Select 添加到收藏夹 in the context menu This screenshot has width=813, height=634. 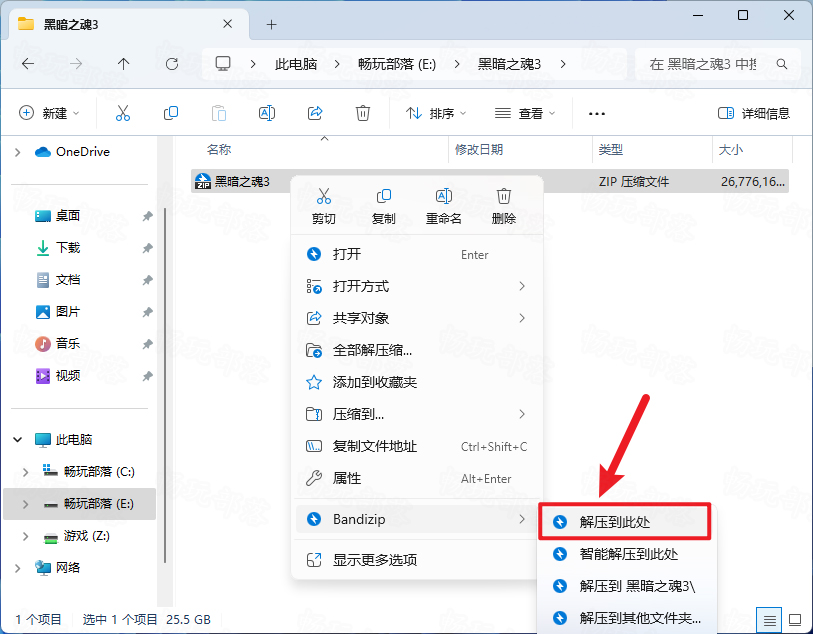click(x=418, y=383)
